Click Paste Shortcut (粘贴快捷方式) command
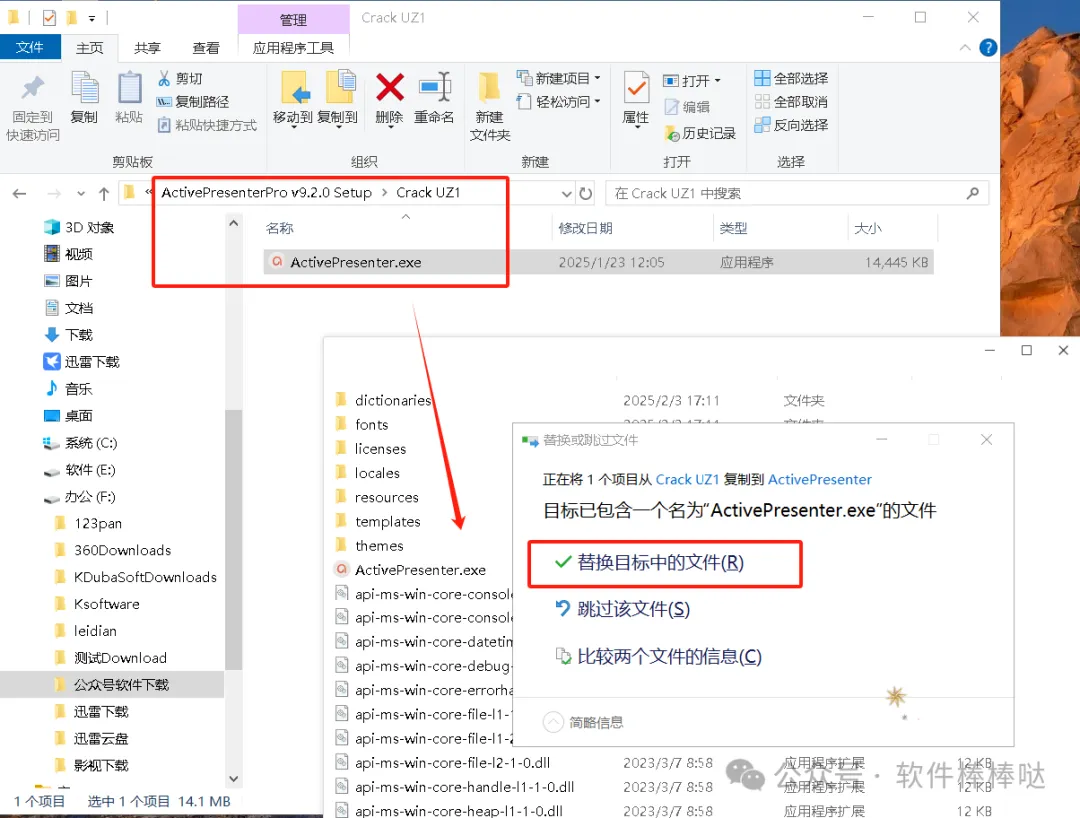This screenshot has width=1080, height=818. click(207, 125)
